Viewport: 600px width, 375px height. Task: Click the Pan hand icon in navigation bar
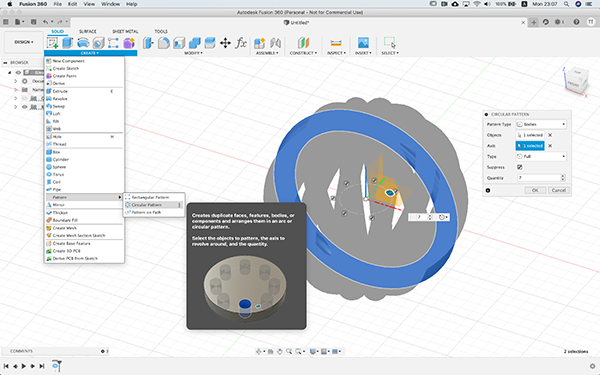click(280, 351)
